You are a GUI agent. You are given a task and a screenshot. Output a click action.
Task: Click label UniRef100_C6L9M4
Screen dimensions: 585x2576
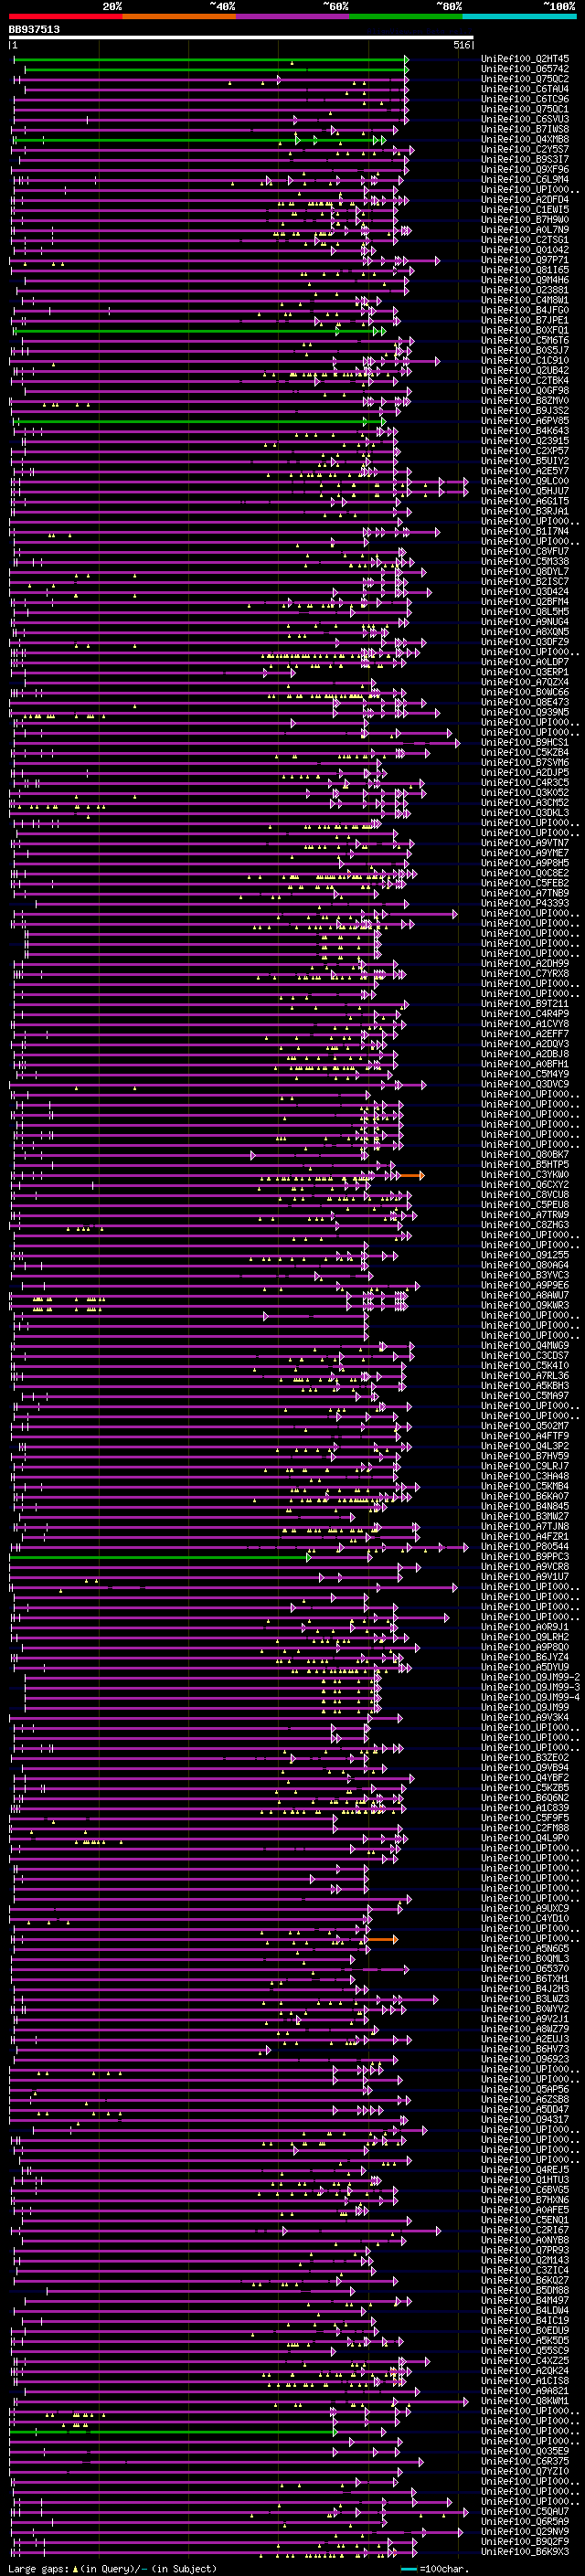tap(525, 179)
